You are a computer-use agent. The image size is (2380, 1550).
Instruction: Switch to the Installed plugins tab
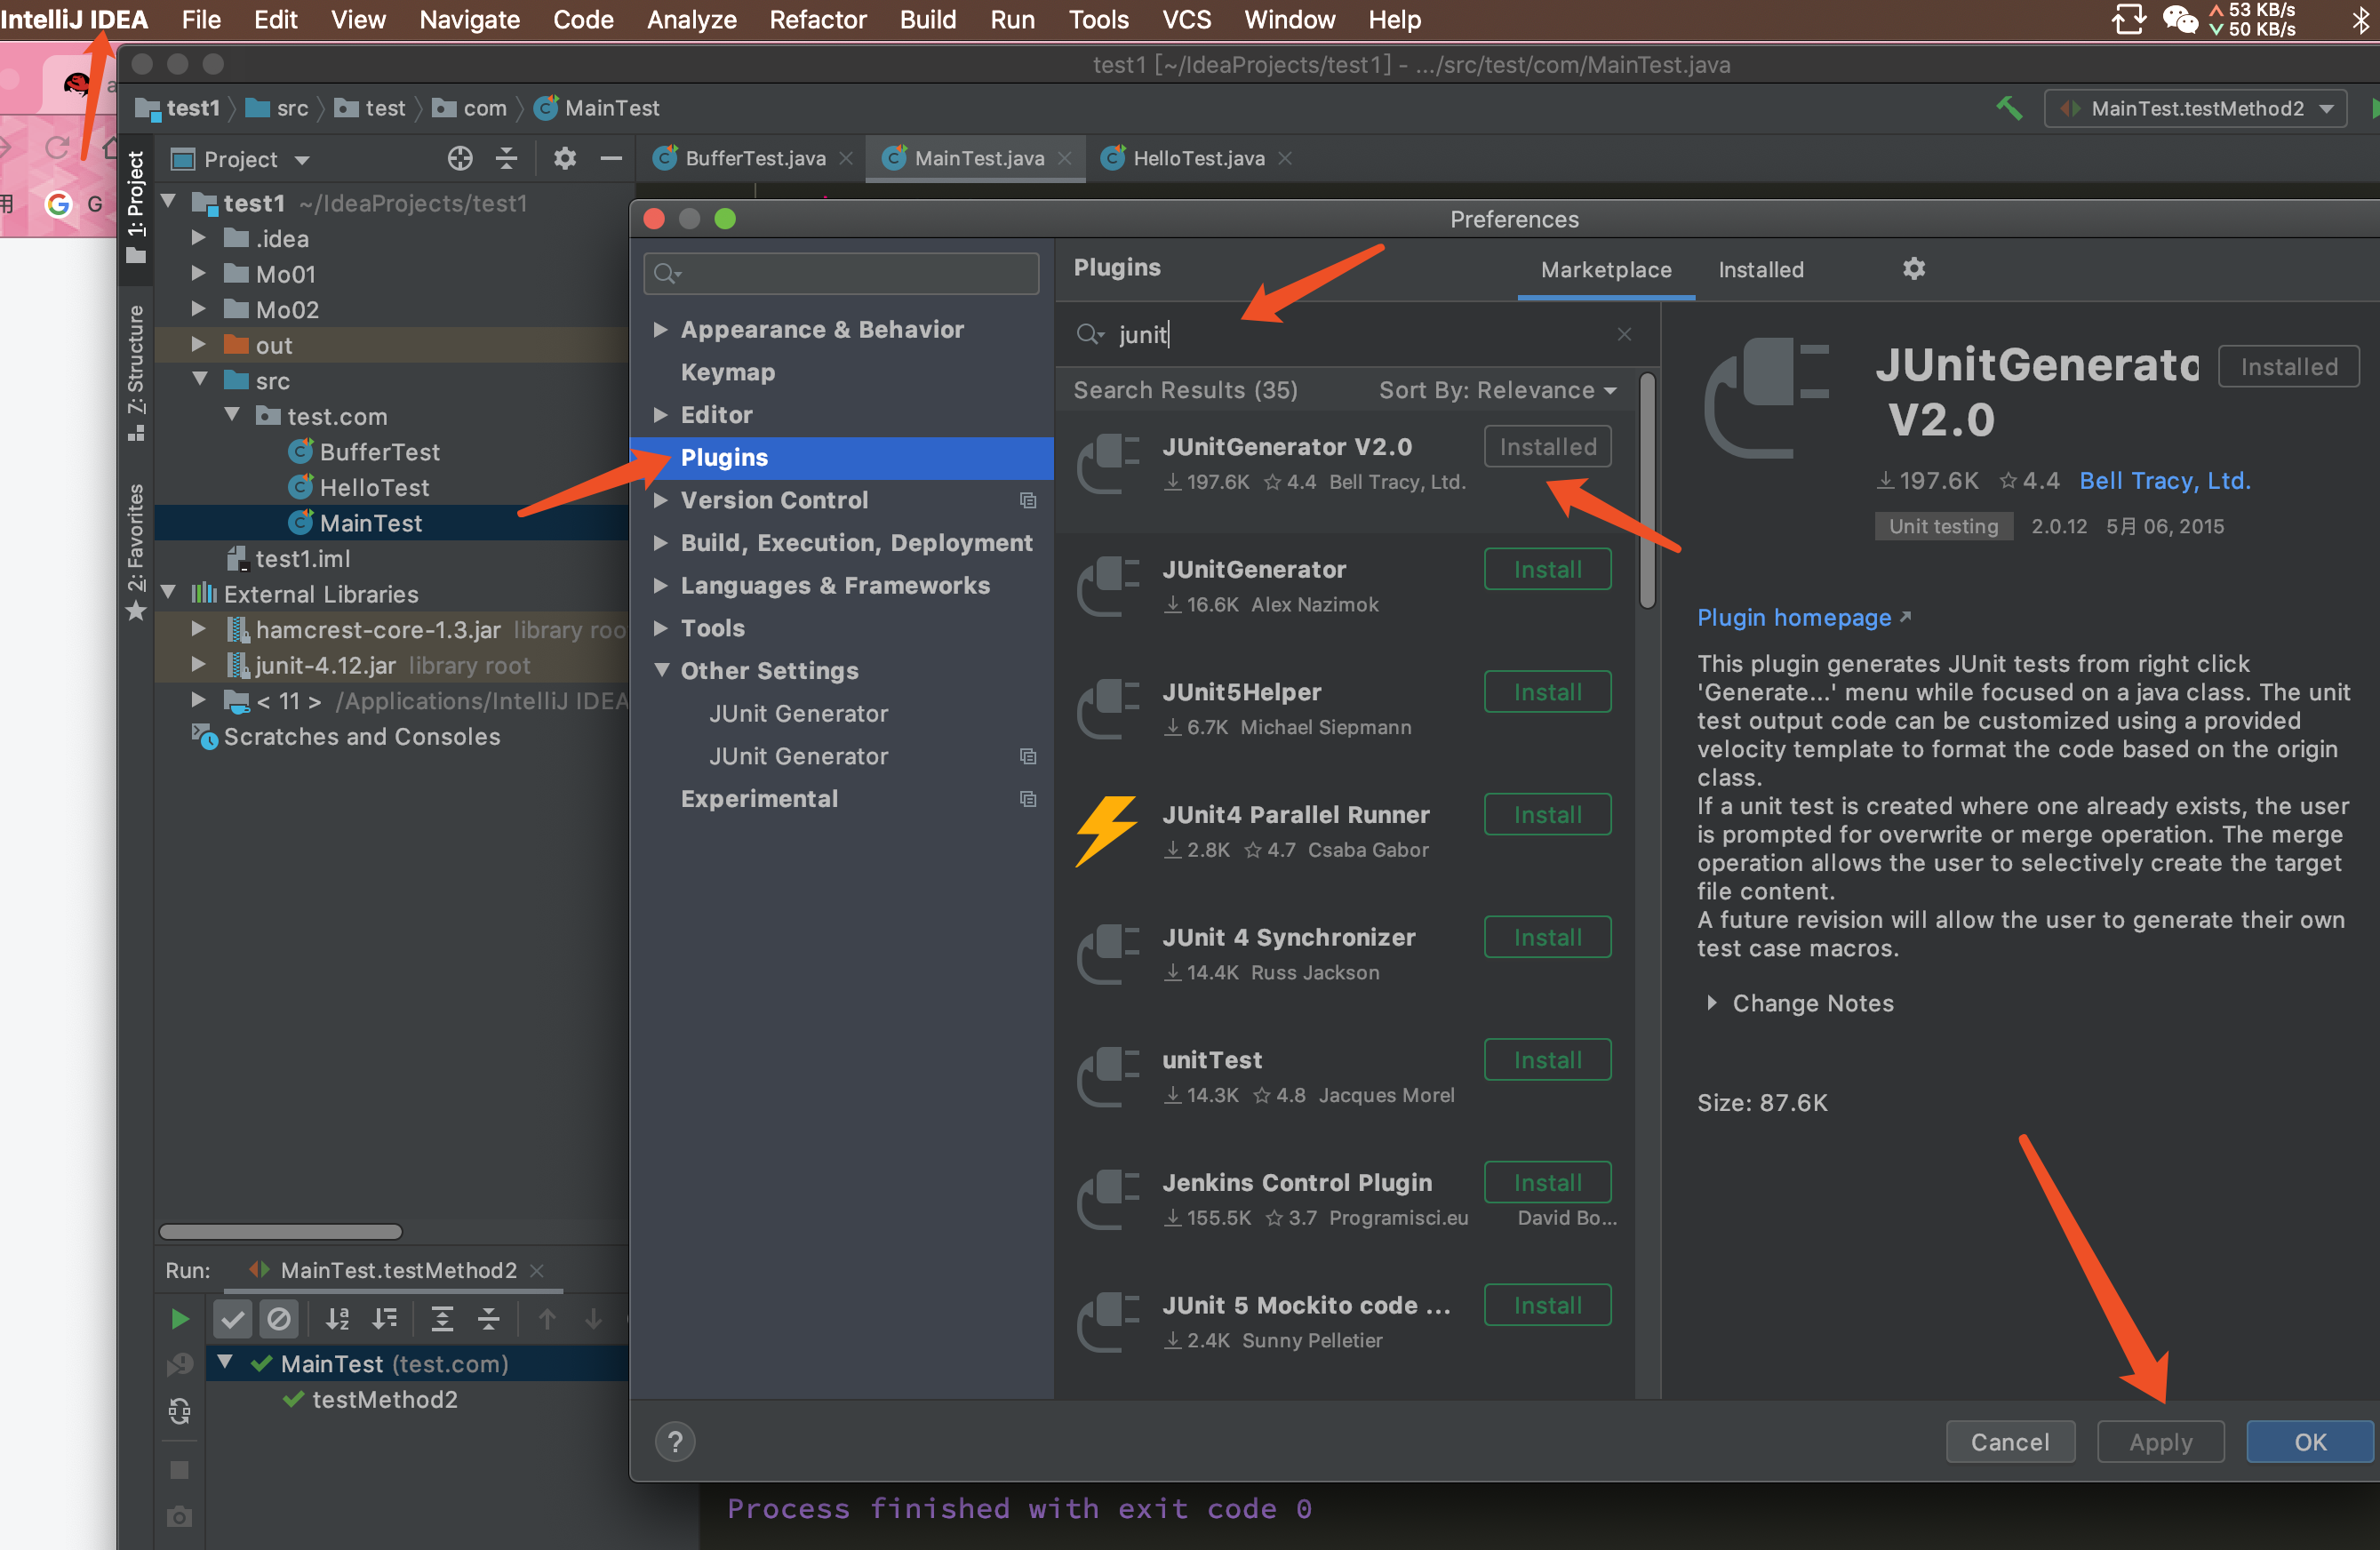(1760, 270)
